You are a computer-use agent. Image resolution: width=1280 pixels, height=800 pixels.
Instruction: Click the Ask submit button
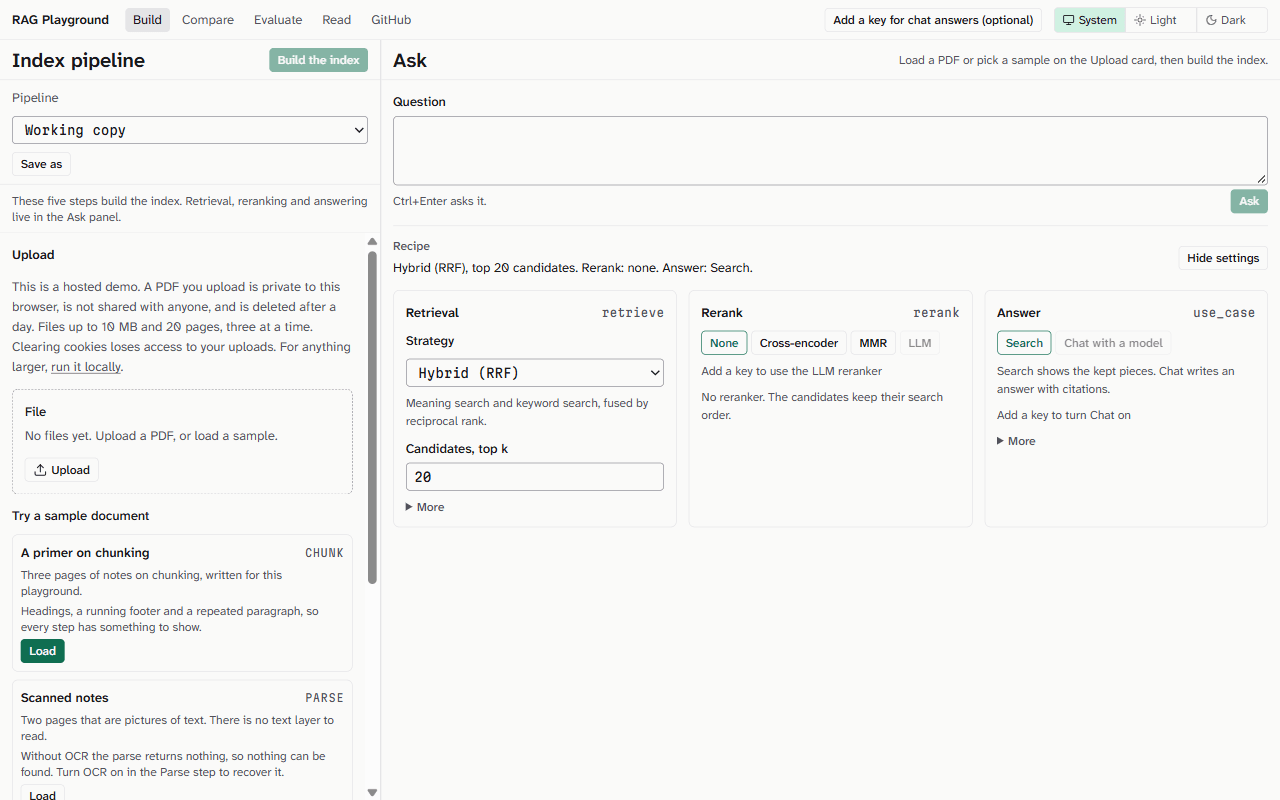[x=1249, y=201]
